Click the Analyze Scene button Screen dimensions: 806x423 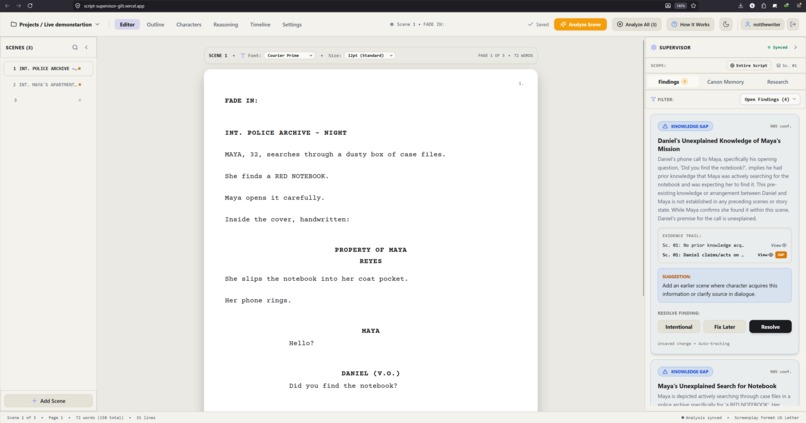(580, 24)
